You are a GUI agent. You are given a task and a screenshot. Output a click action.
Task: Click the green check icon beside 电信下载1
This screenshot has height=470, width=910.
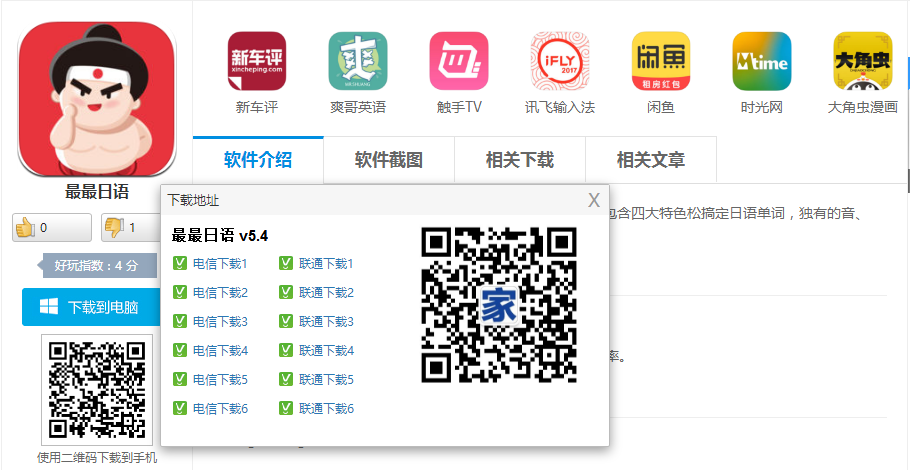click(x=180, y=263)
